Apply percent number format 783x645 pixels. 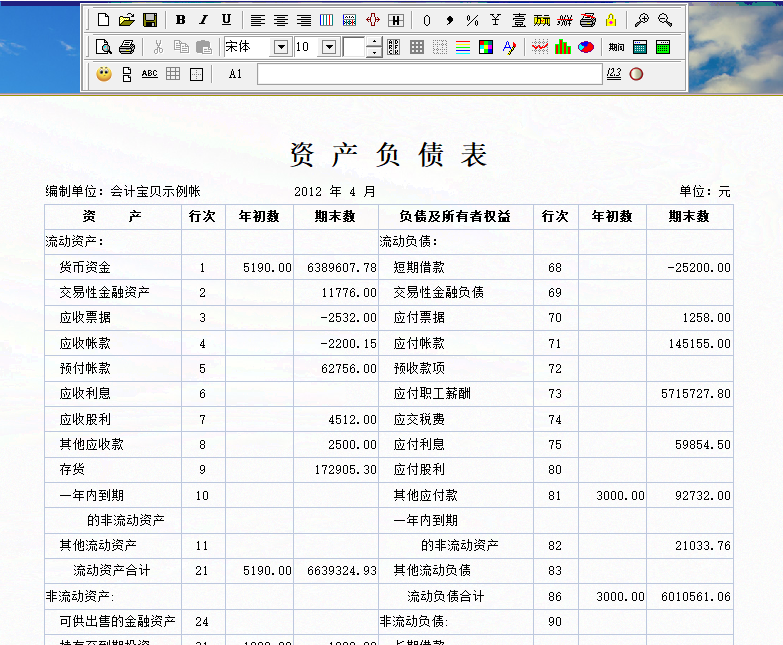click(472, 20)
